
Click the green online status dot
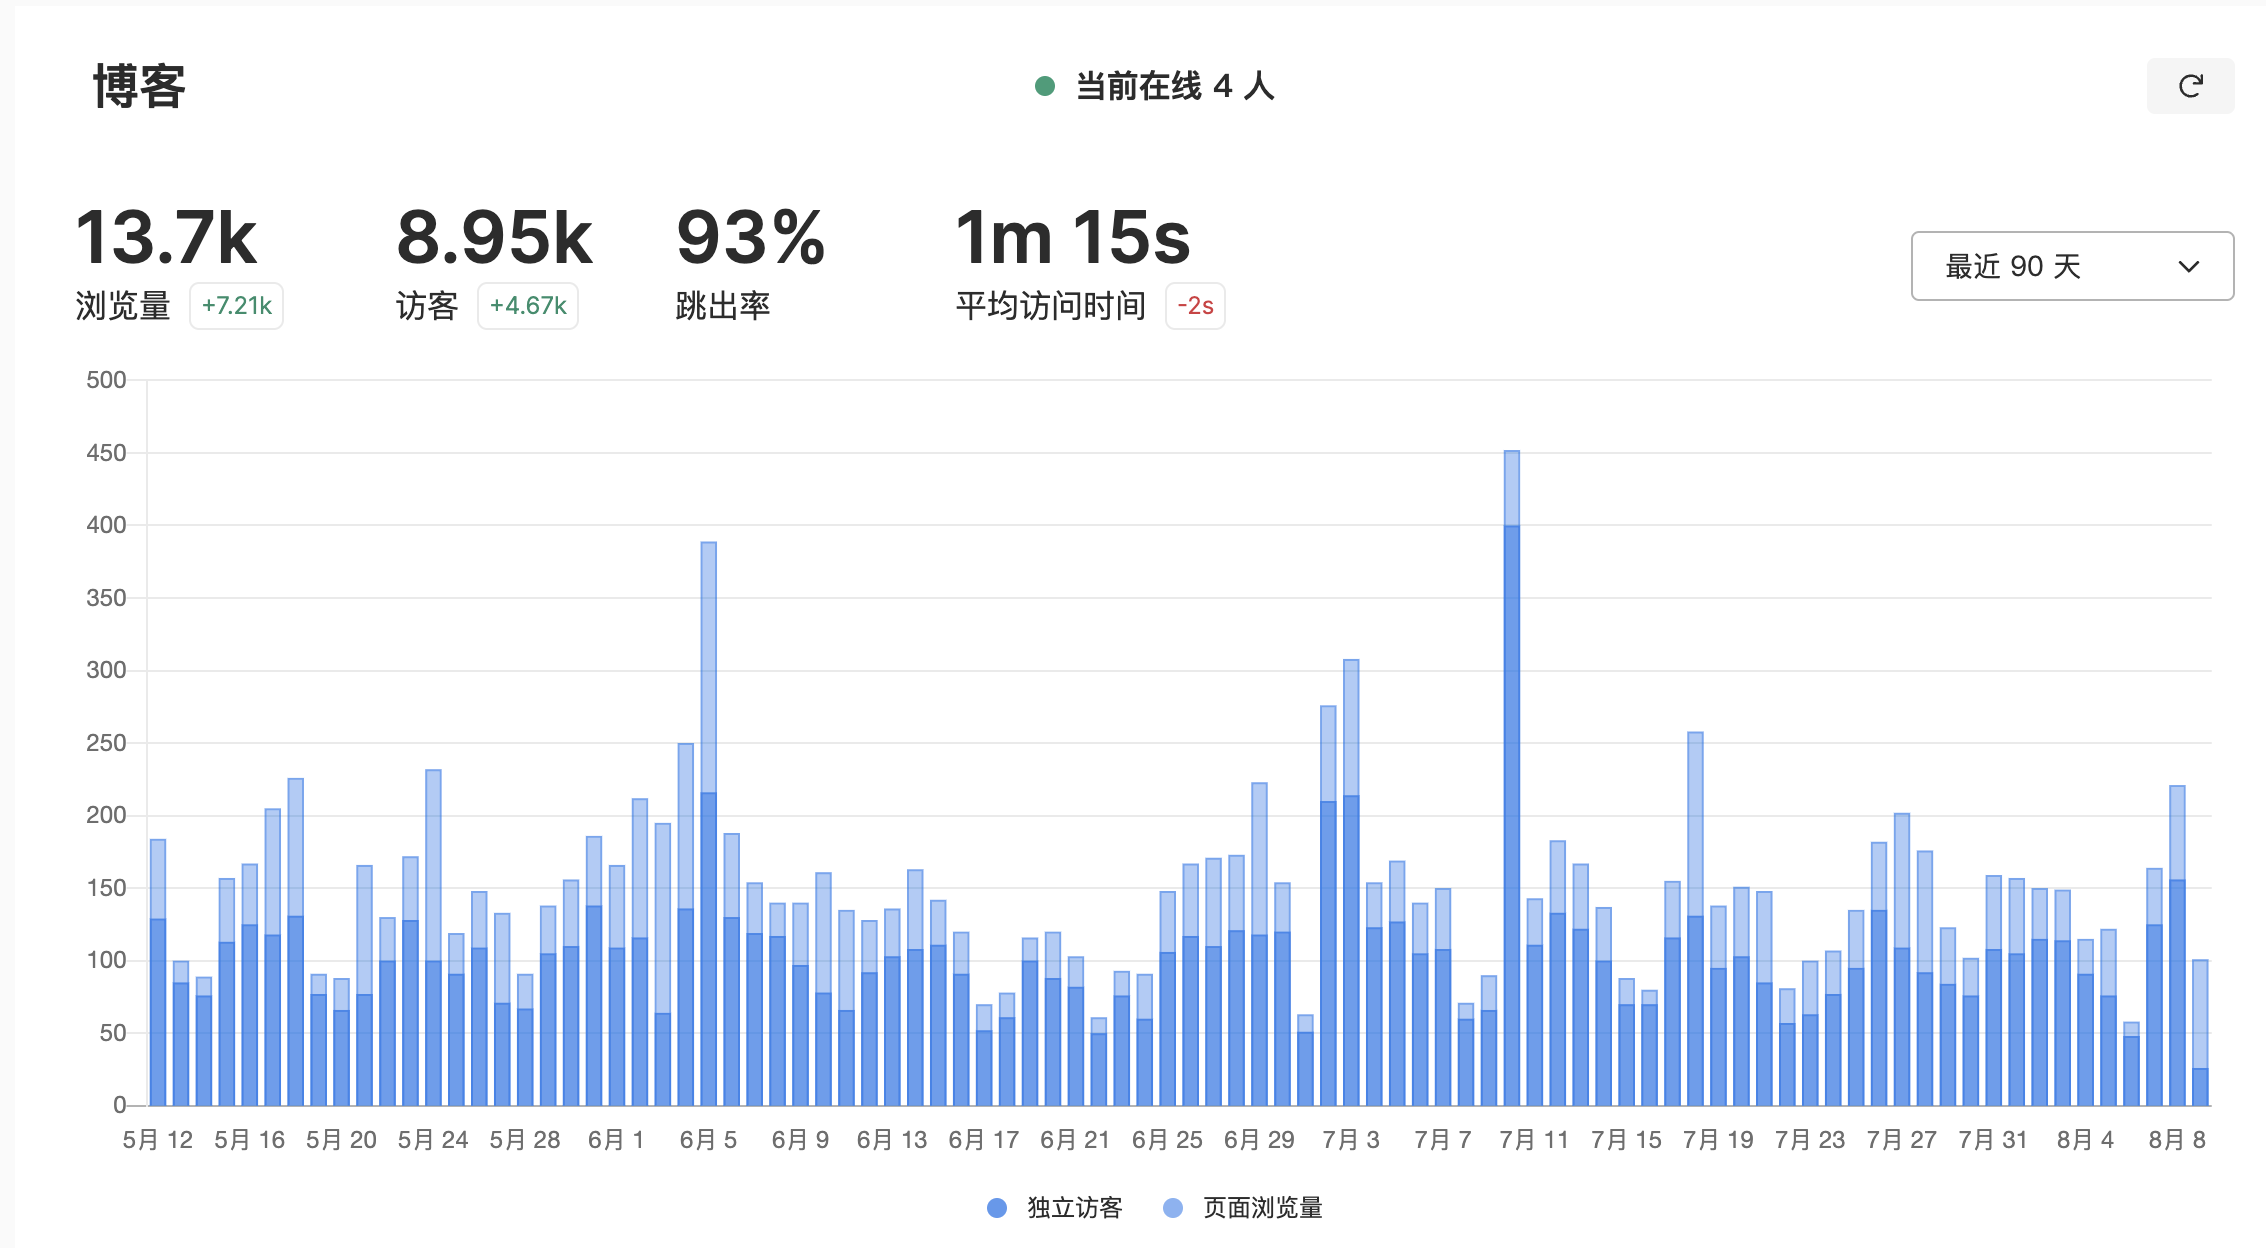(x=1045, y=86)
